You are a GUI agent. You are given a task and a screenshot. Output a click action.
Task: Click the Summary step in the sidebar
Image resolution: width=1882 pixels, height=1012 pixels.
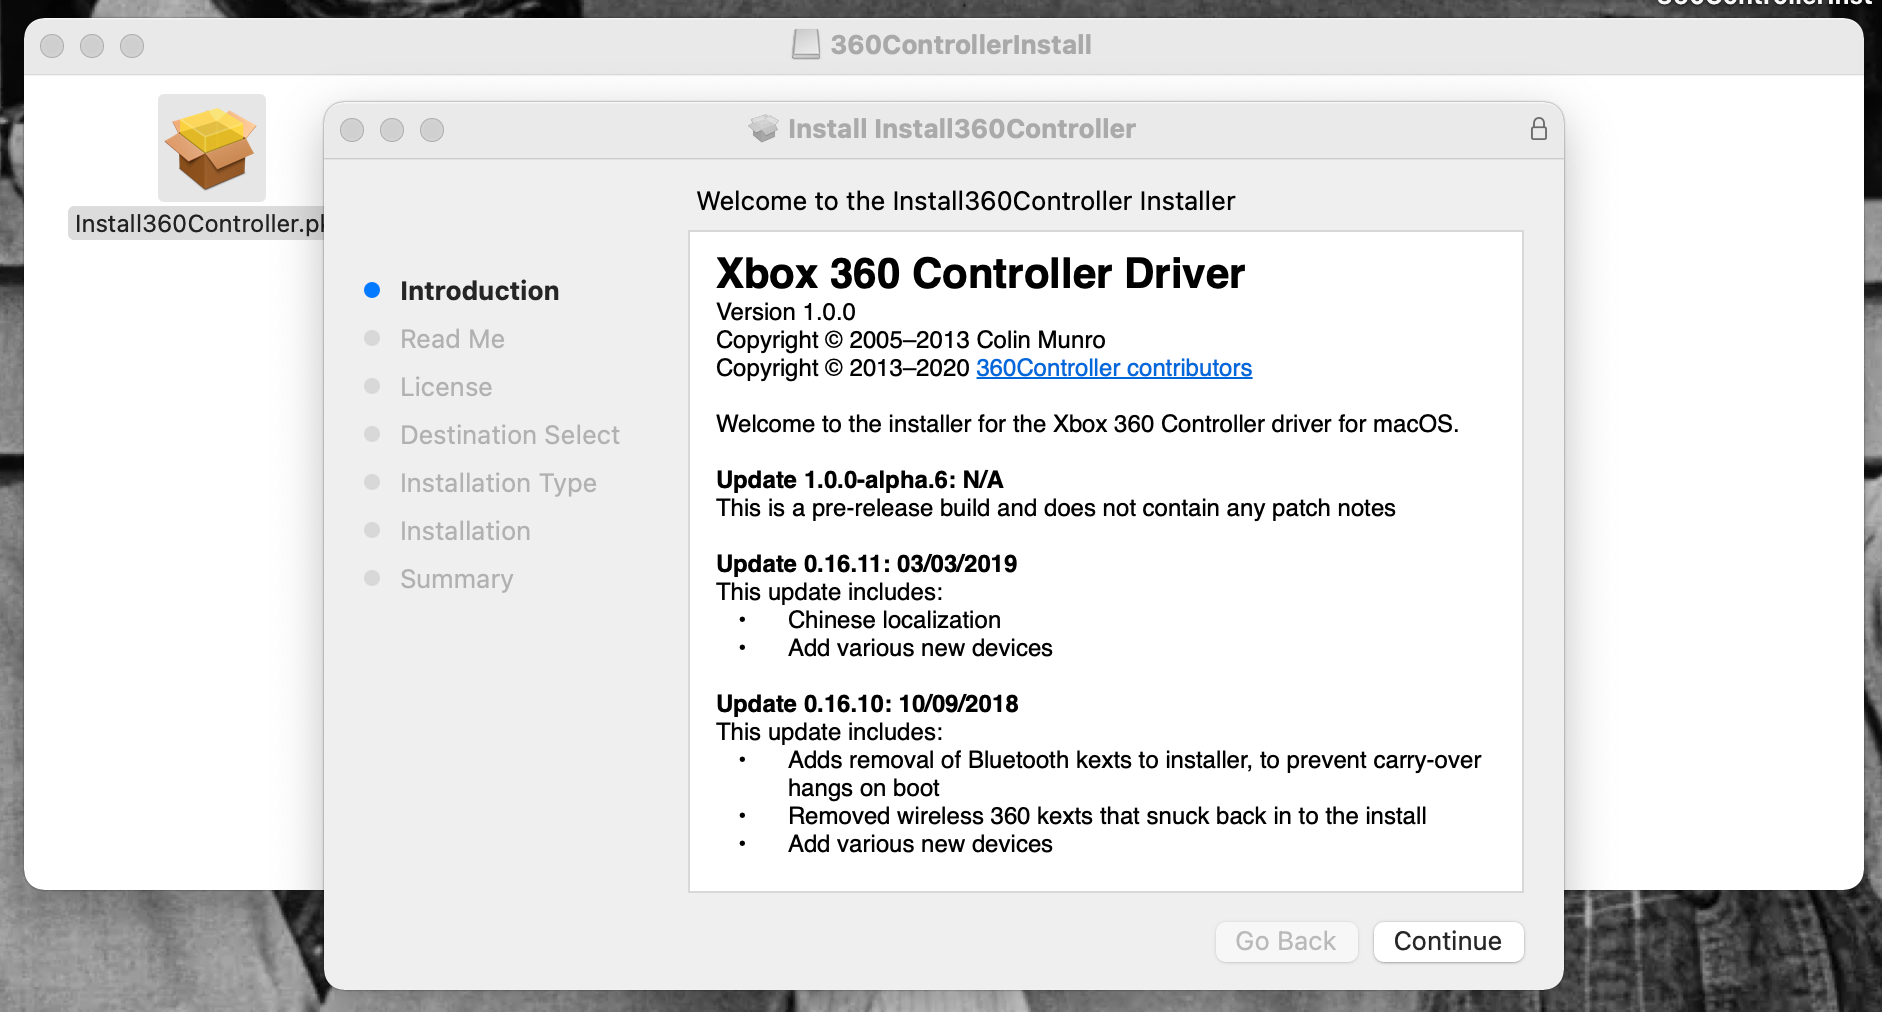(x=456, y=578)
